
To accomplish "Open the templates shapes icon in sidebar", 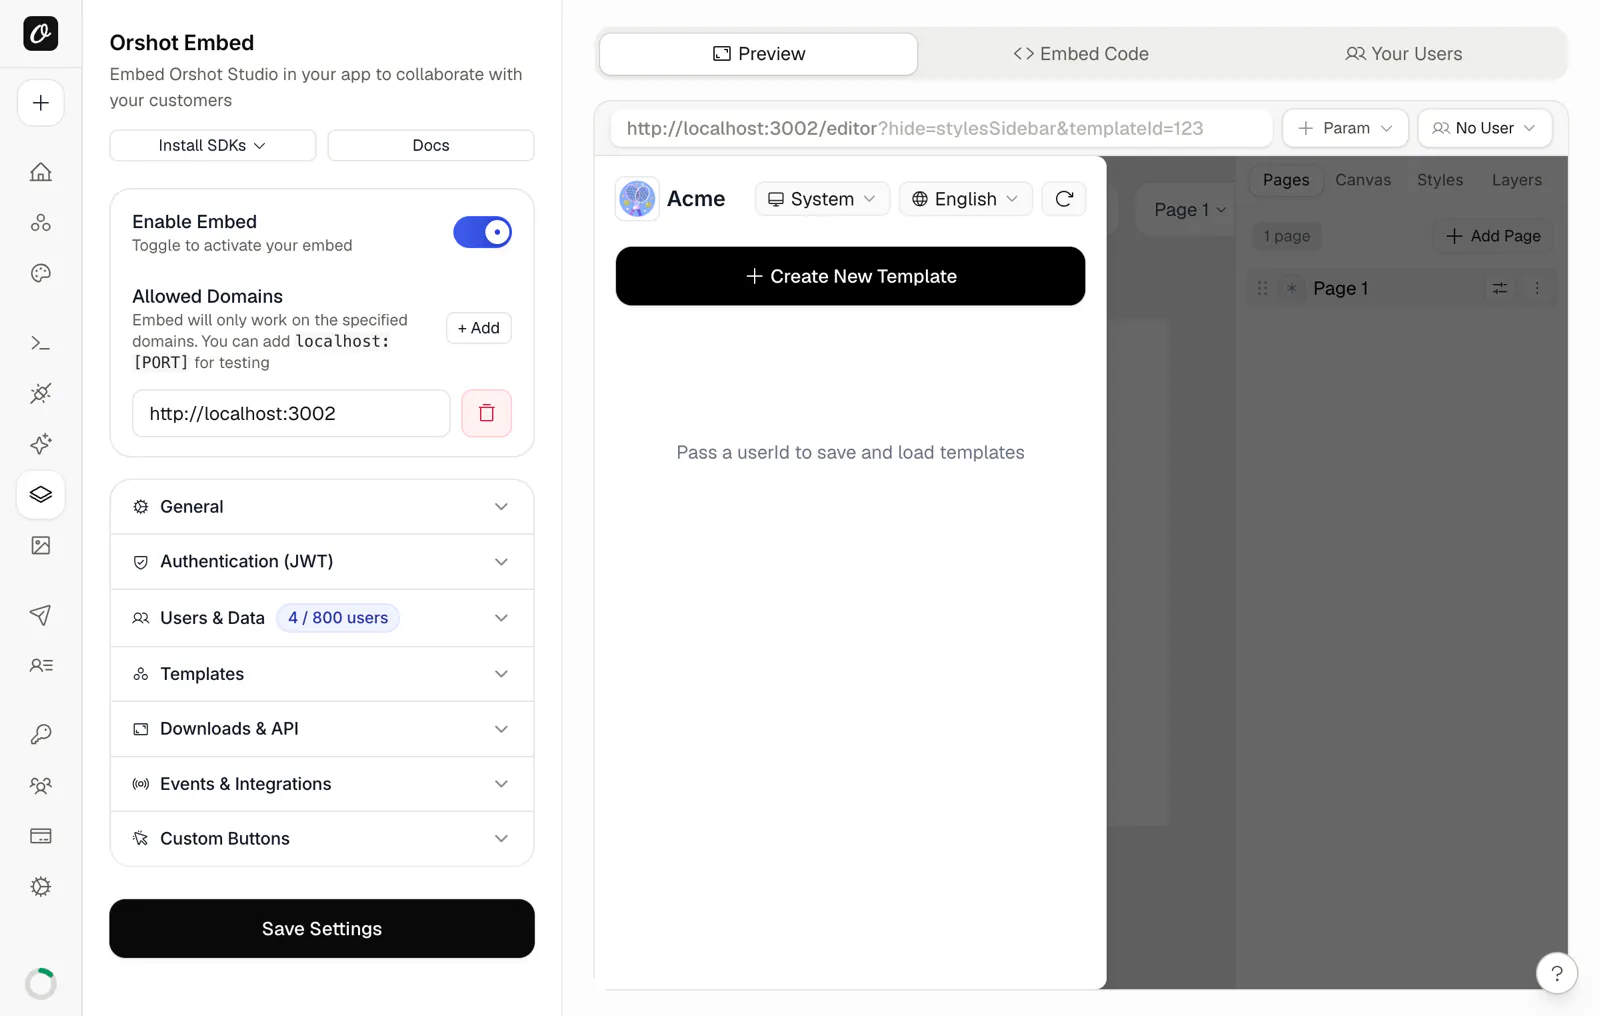I will coord(41,222).
